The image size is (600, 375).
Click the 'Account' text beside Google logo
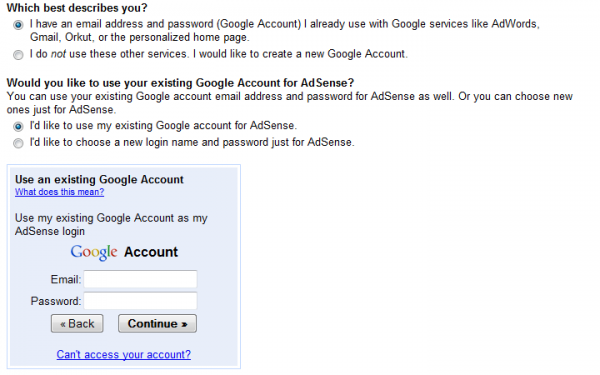pyautogui.click(x=151, y=252)
